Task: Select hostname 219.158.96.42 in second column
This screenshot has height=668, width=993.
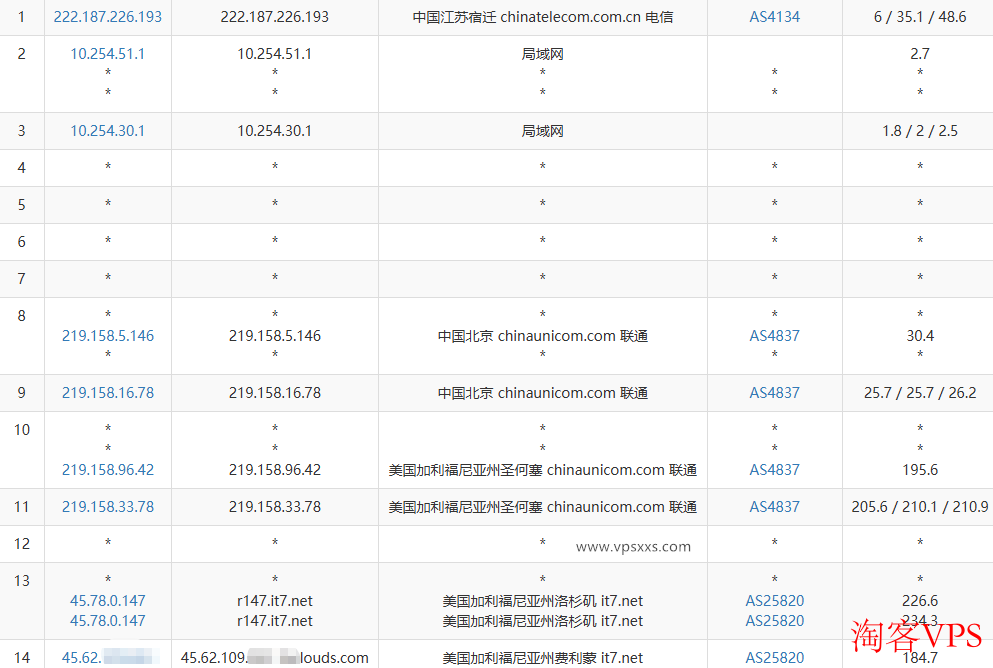Action: (x=275, y=470)
